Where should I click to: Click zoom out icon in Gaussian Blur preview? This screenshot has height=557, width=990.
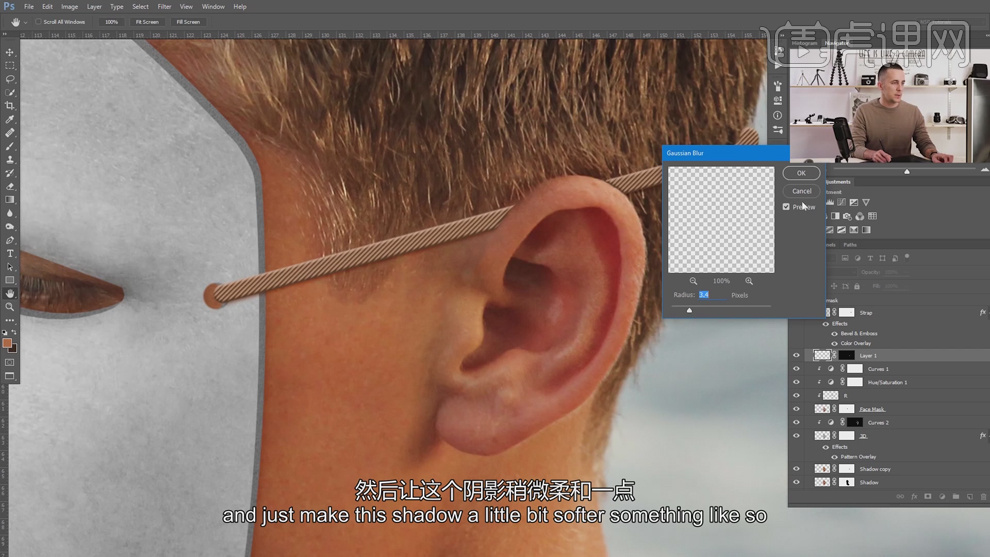693,281
